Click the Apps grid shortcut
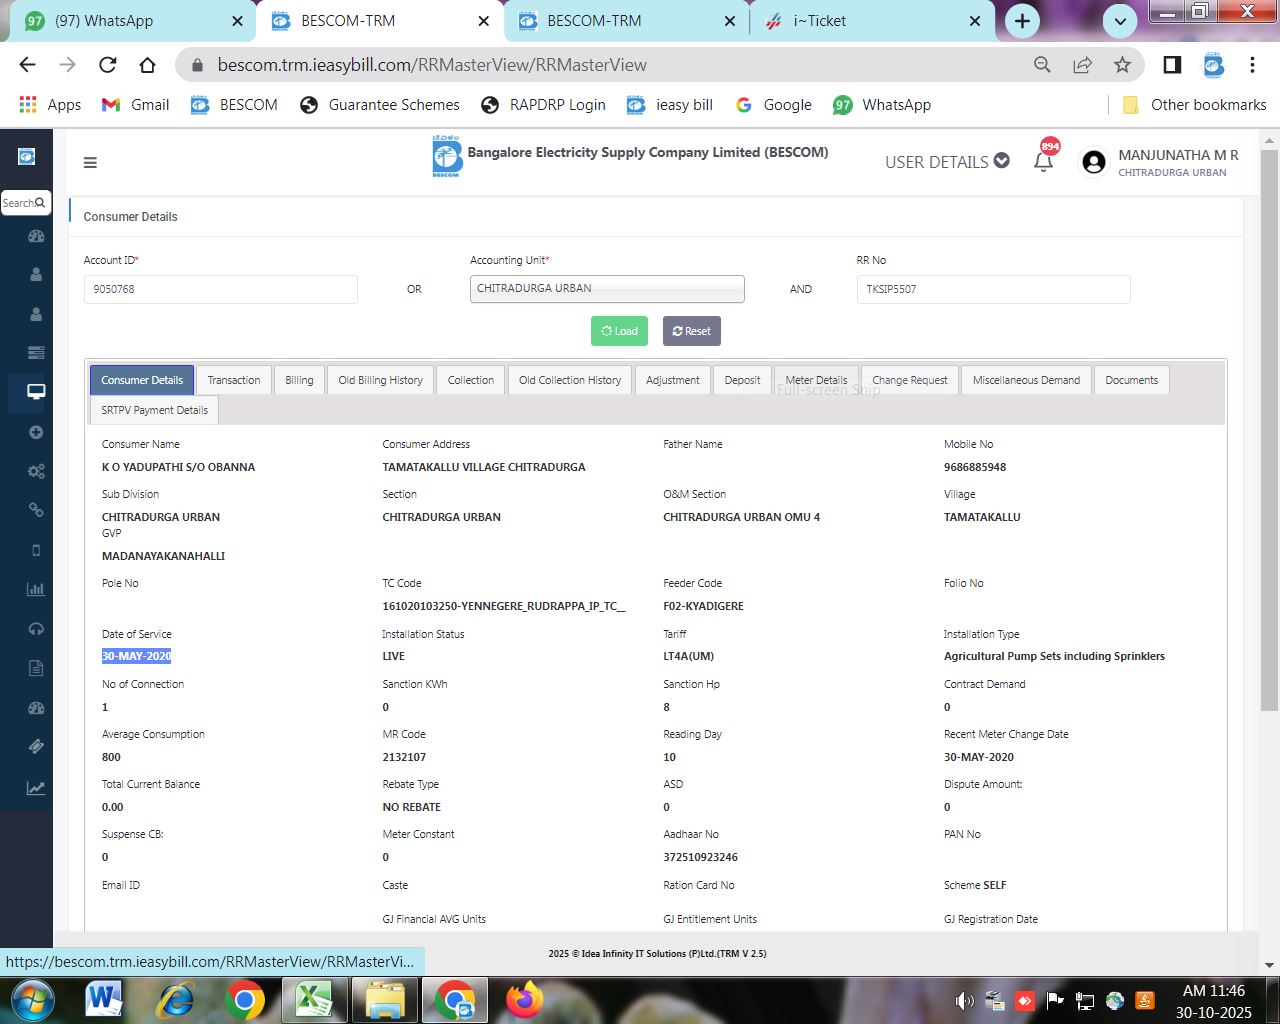Screen dimensions: 1280x1024 [x=50, y=105]
